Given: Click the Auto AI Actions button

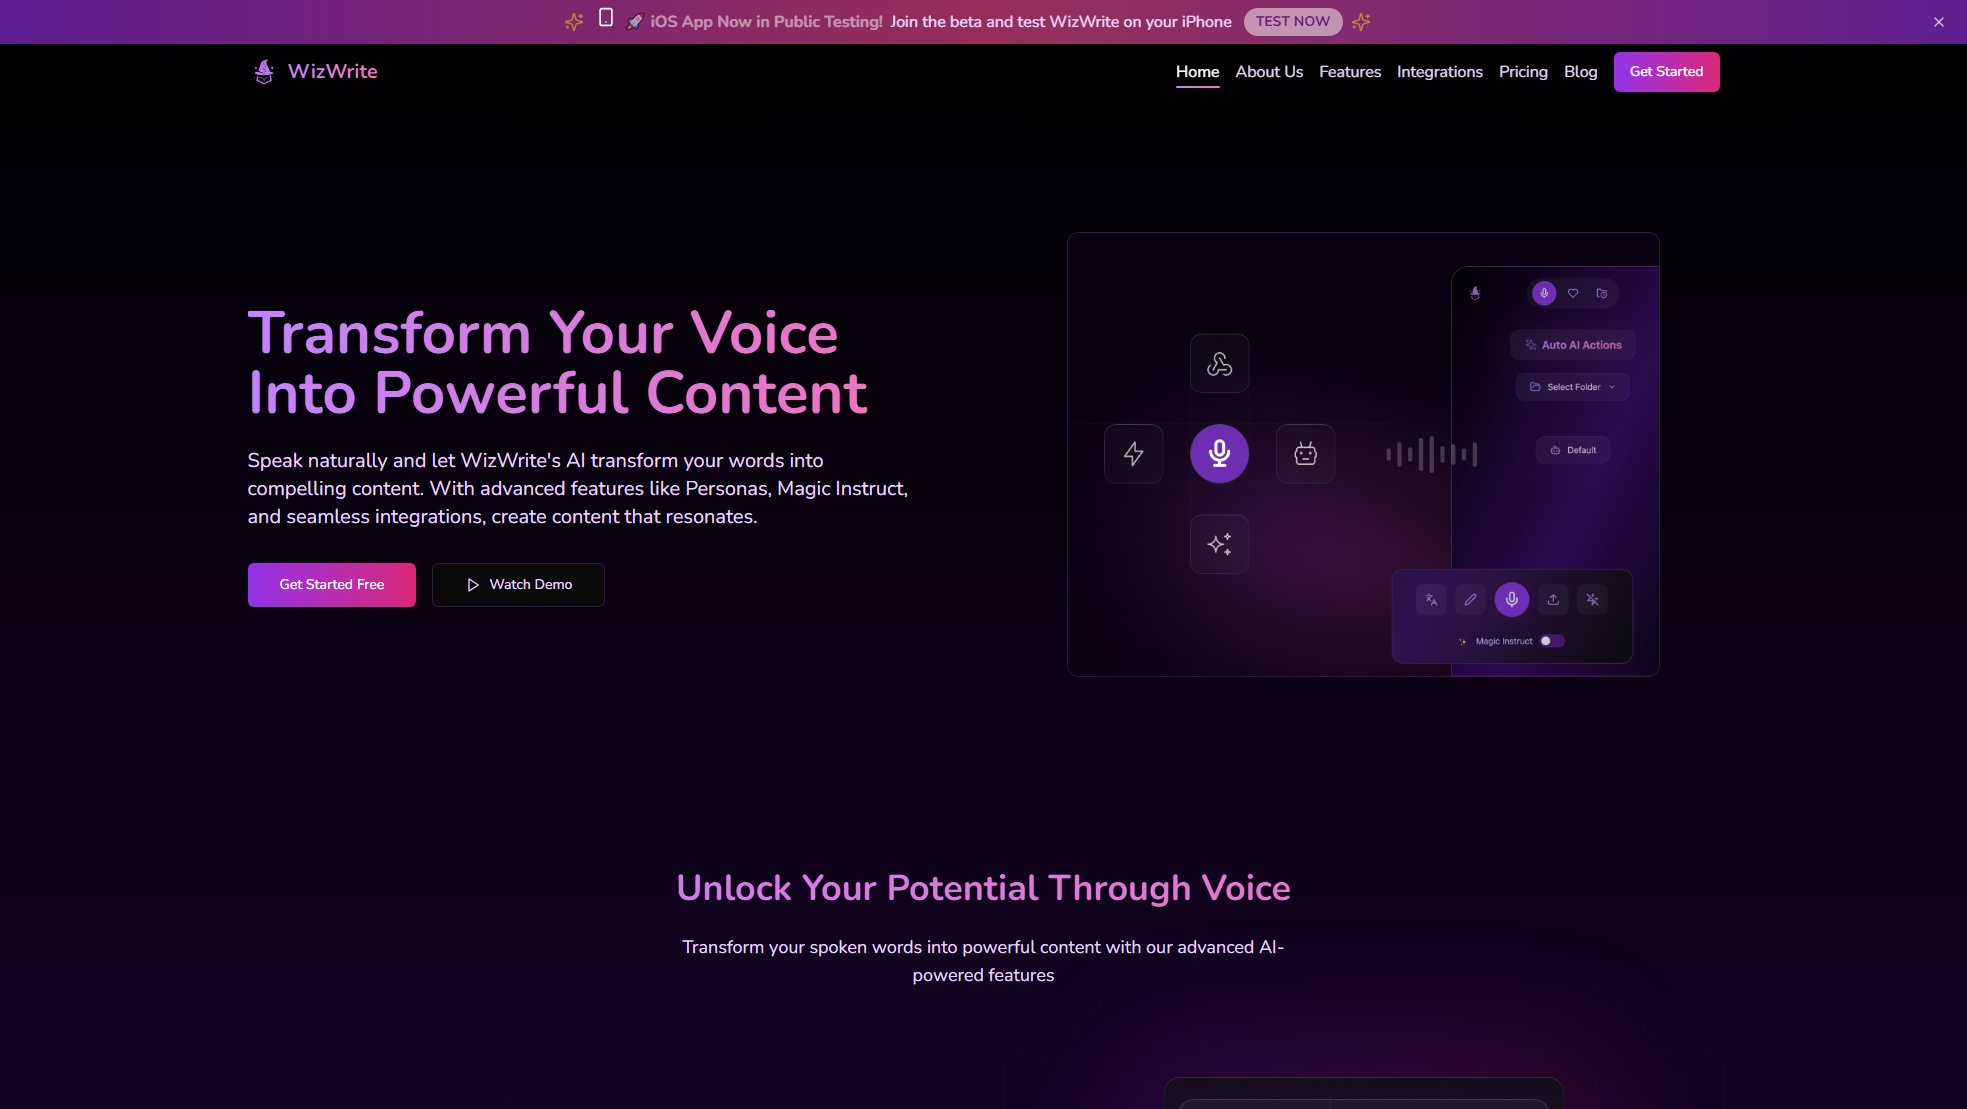Looking at the screenshot, I should [1572, 345].
